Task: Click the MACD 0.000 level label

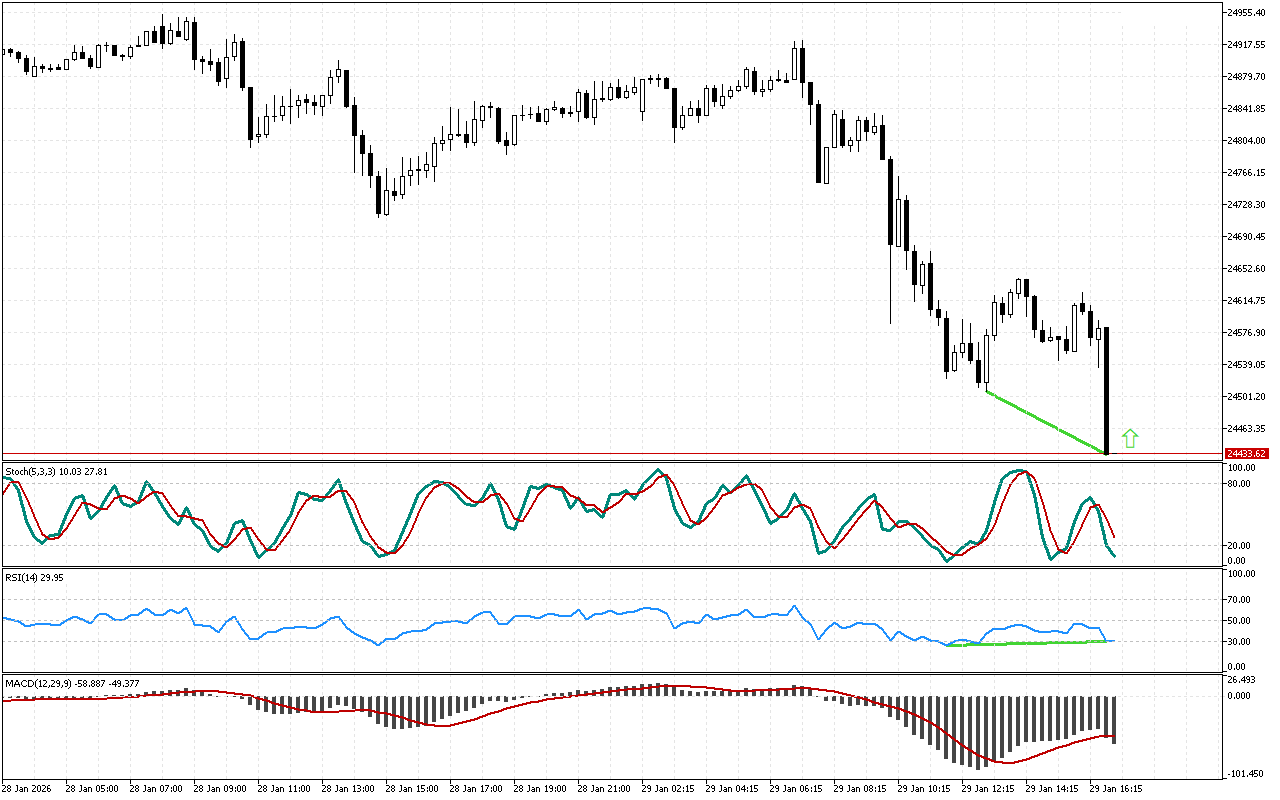Action: (x=1240, y=696)
